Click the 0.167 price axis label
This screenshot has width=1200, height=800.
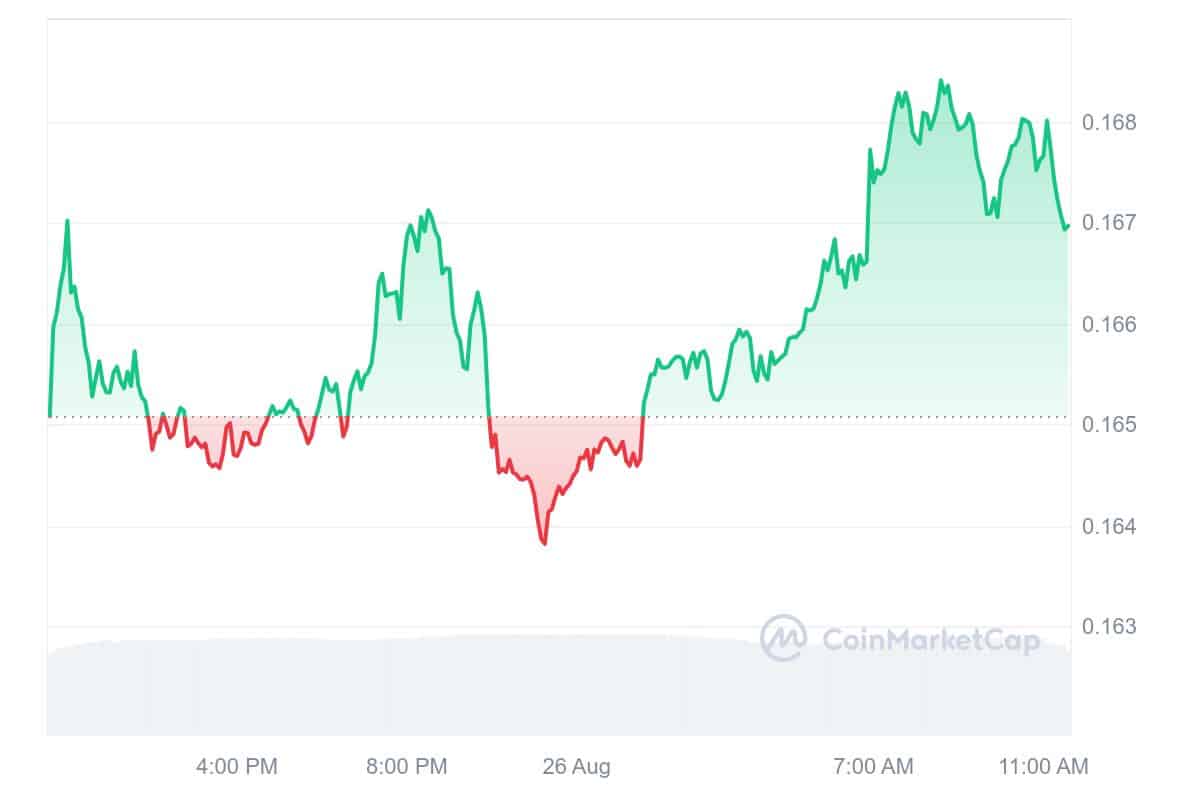(x=1109, y=222)
